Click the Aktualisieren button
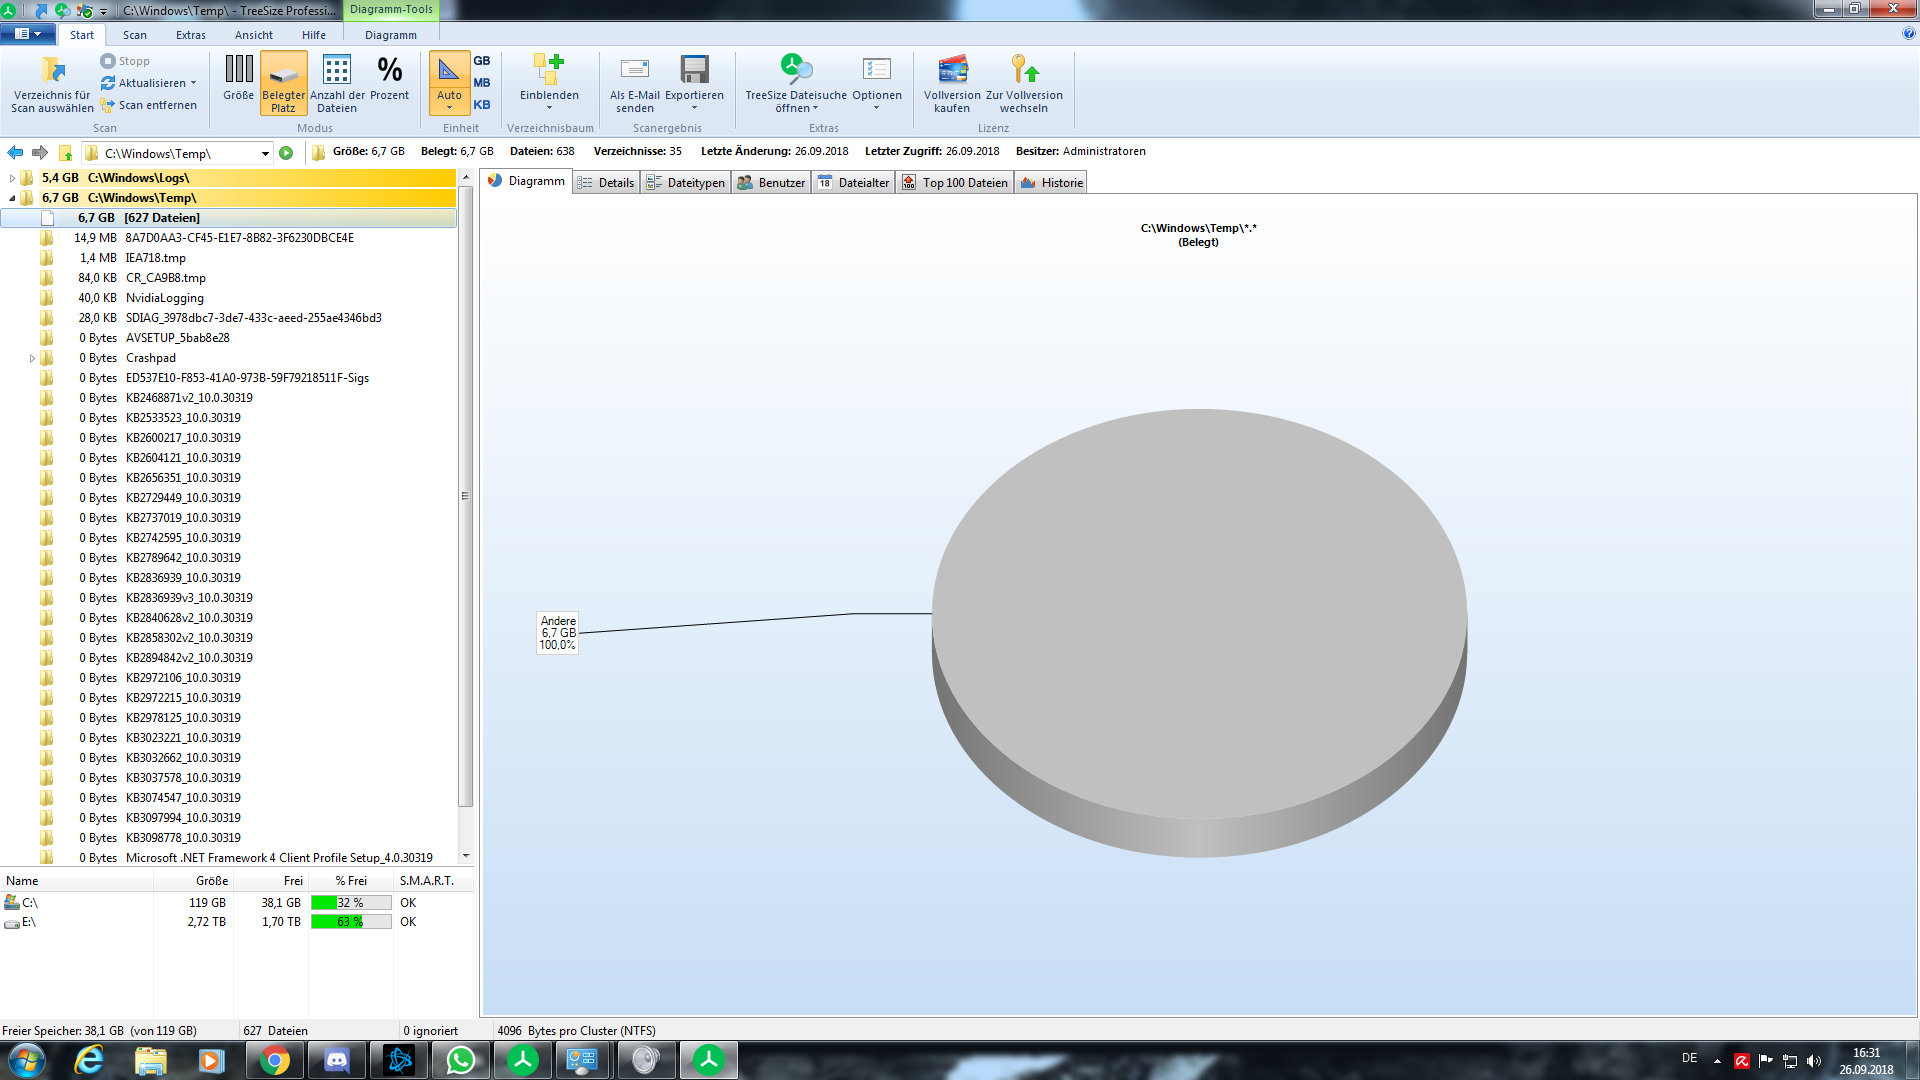Image resolution: width=1920 pixels, height=1080 pixels. [x=149, y=83]
